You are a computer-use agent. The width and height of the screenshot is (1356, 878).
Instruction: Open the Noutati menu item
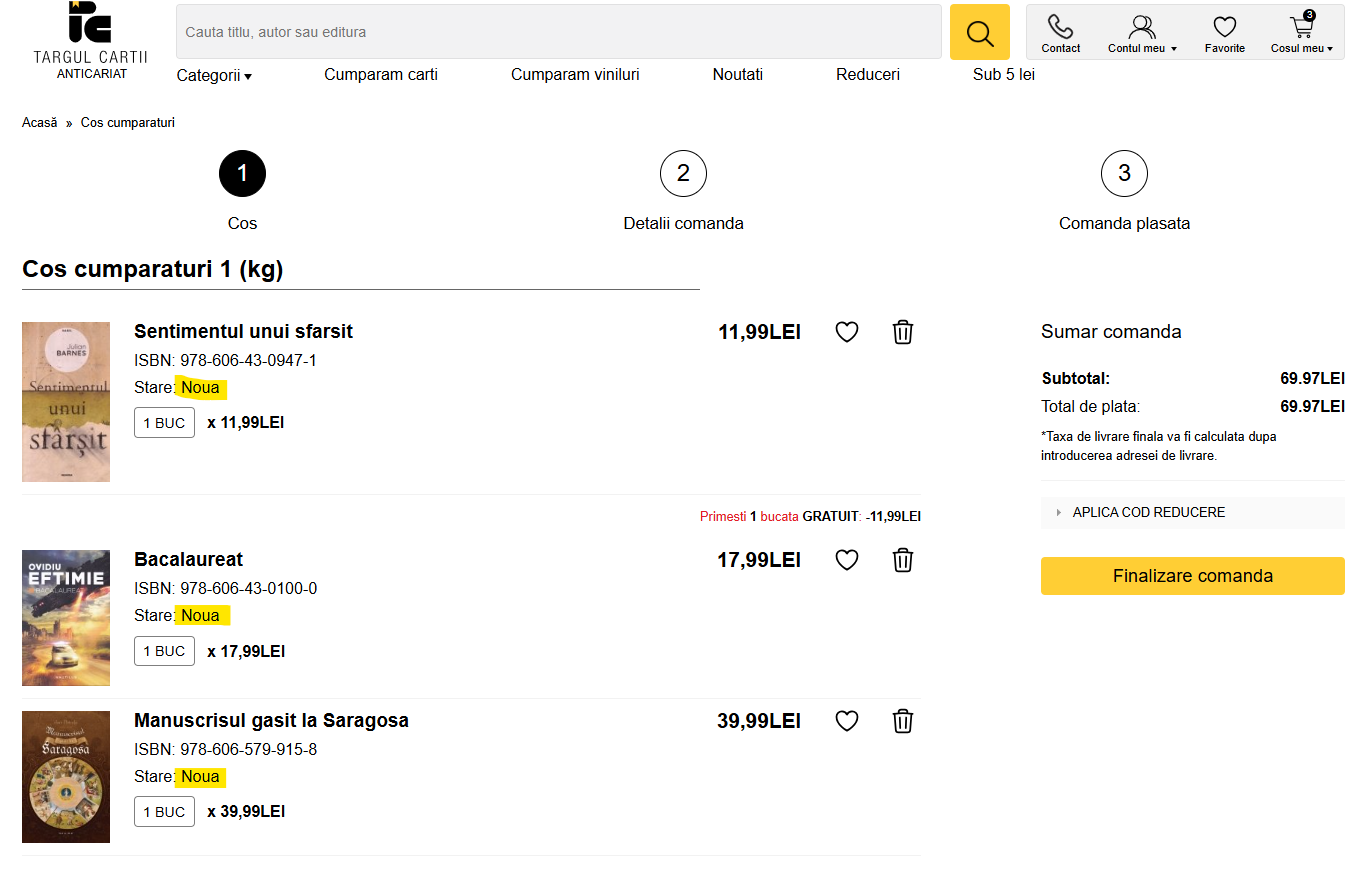[x=738, y=74]
